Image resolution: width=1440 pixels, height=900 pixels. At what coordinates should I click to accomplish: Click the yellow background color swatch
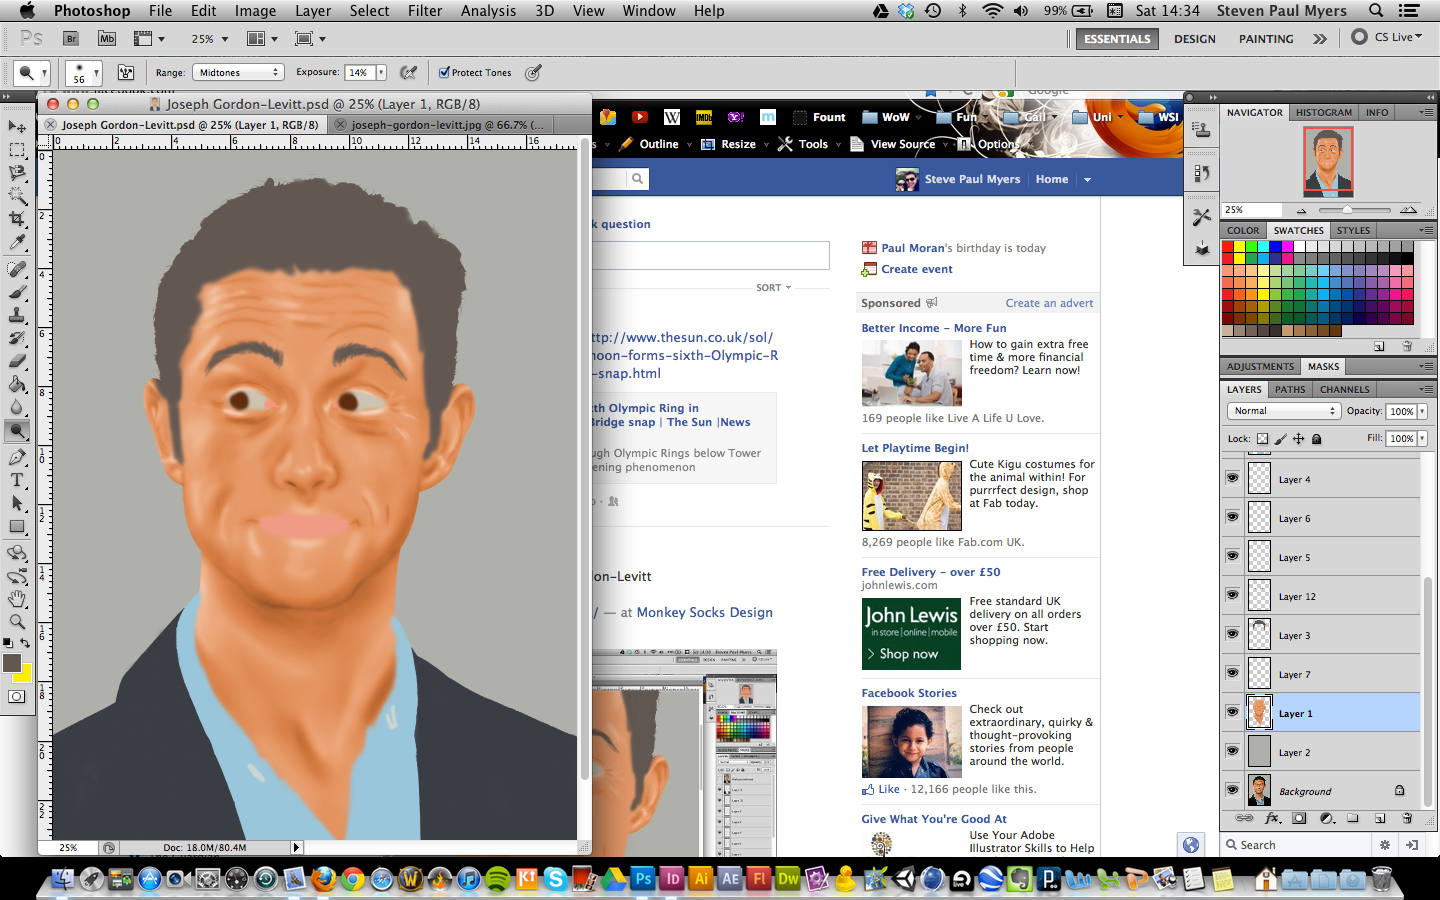point(25,675)
